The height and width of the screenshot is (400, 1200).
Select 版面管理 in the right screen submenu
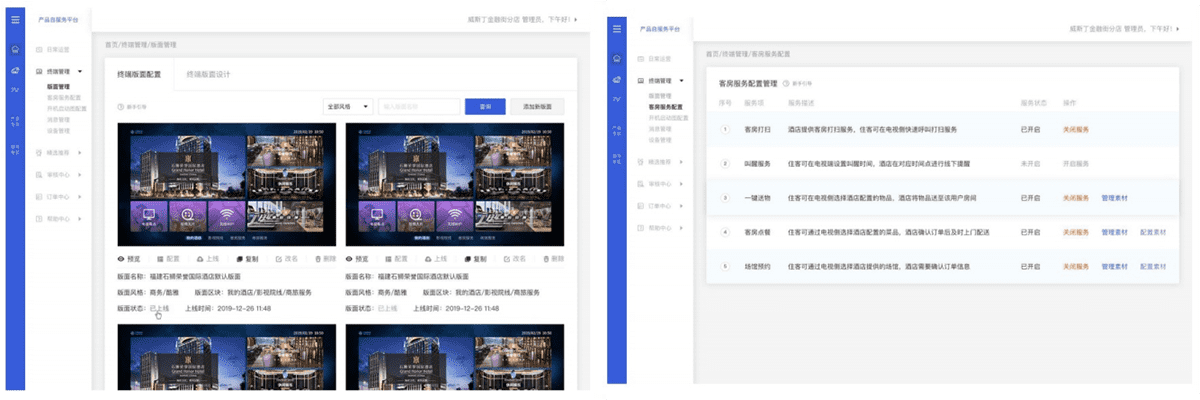coord(660,95)
